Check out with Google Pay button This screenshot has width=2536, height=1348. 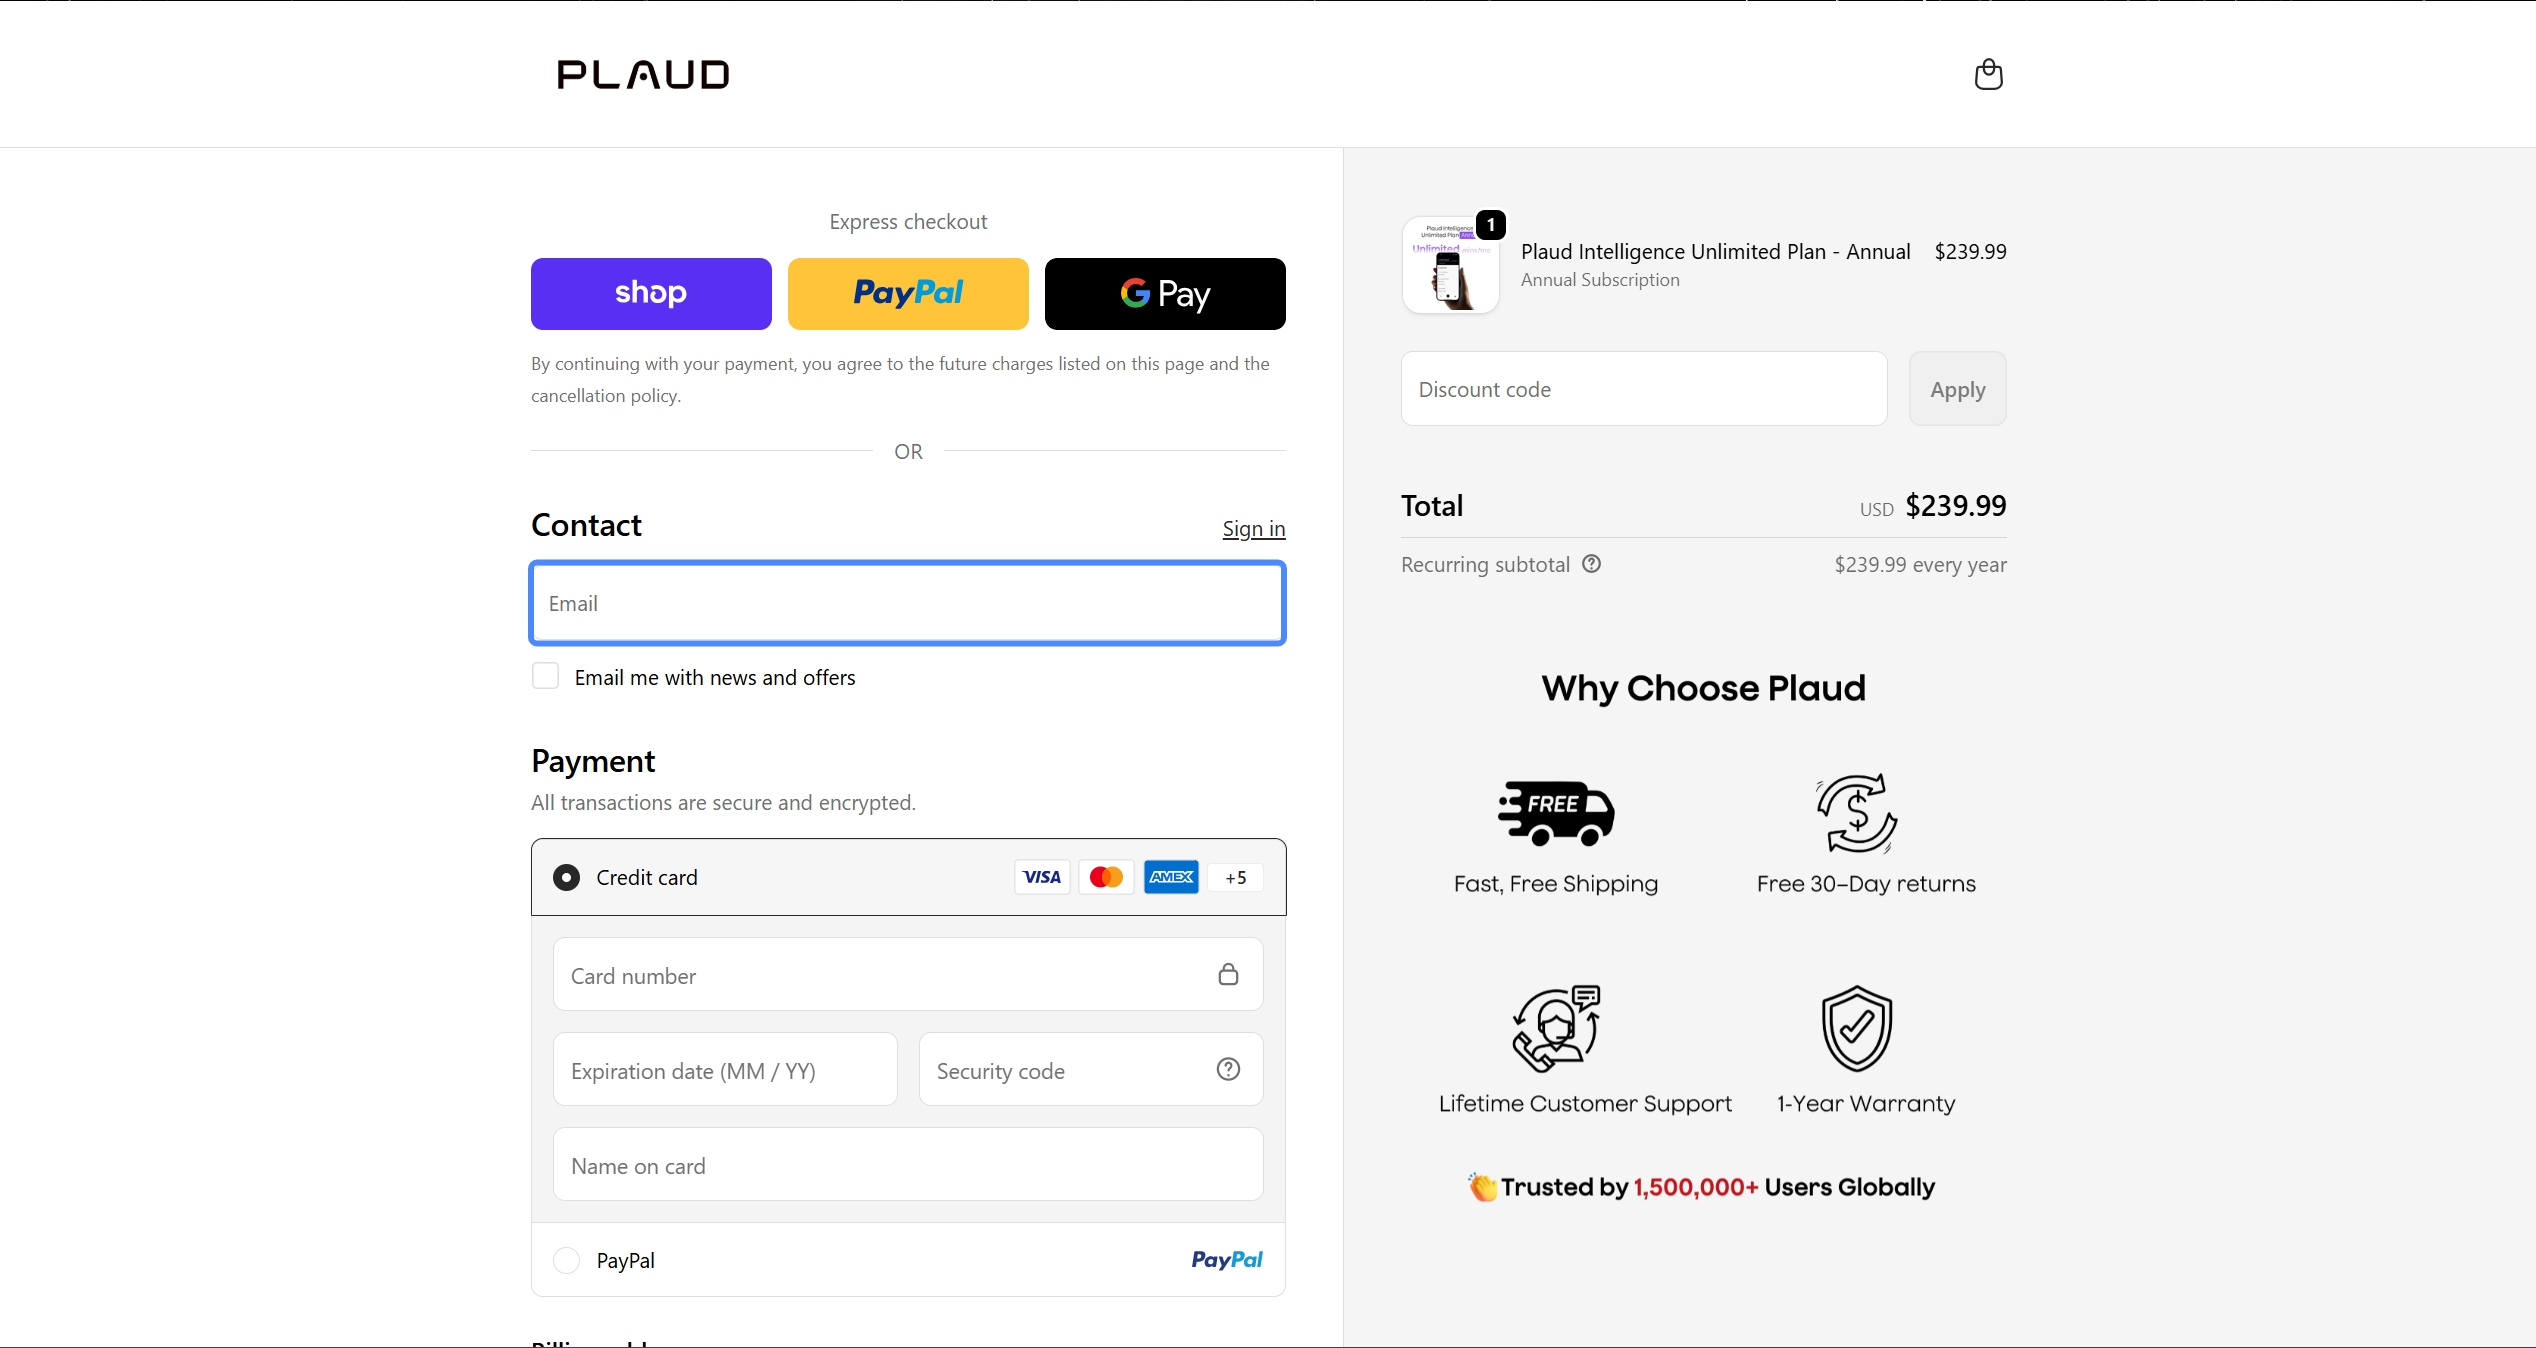(x=1165, y=294)
